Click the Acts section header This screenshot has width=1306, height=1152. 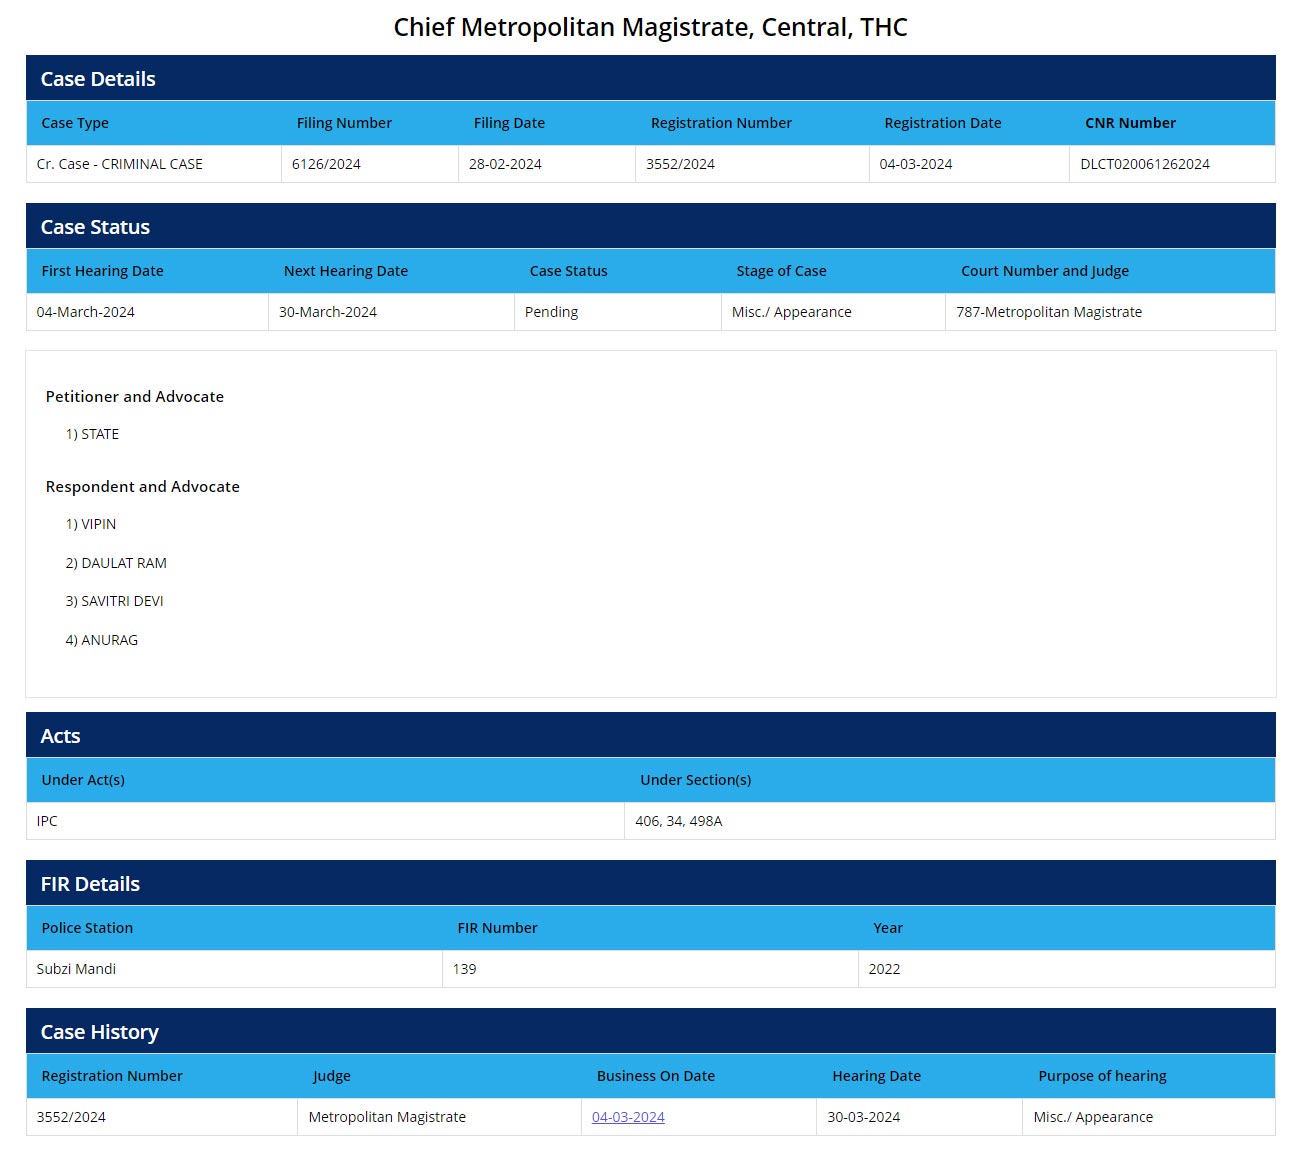60,736
